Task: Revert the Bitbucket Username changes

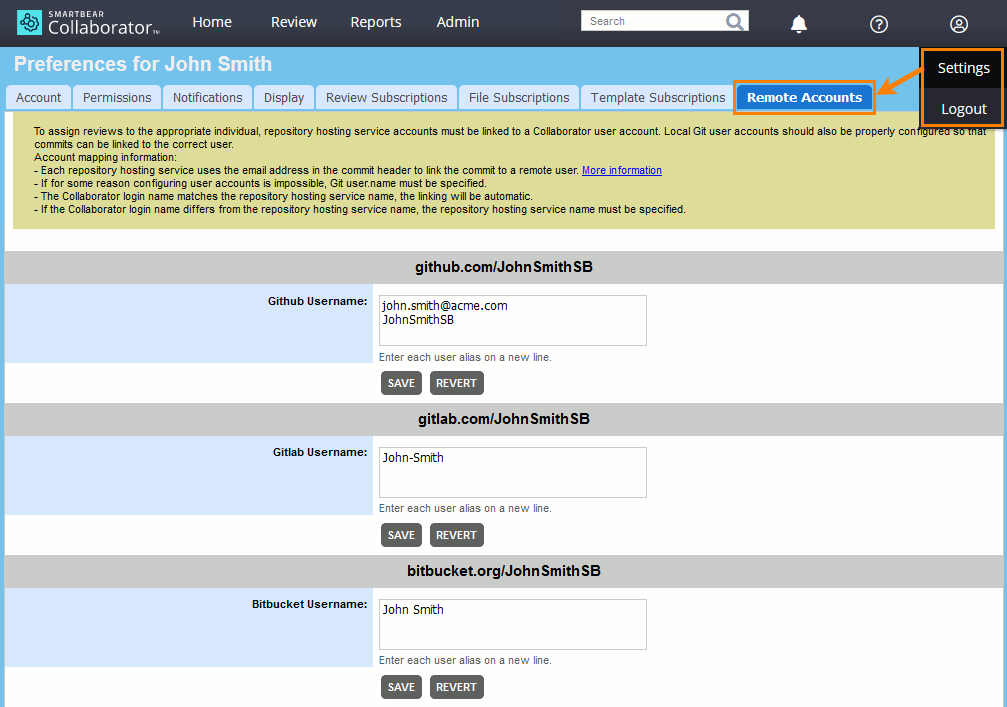Action: pos(457,687)
